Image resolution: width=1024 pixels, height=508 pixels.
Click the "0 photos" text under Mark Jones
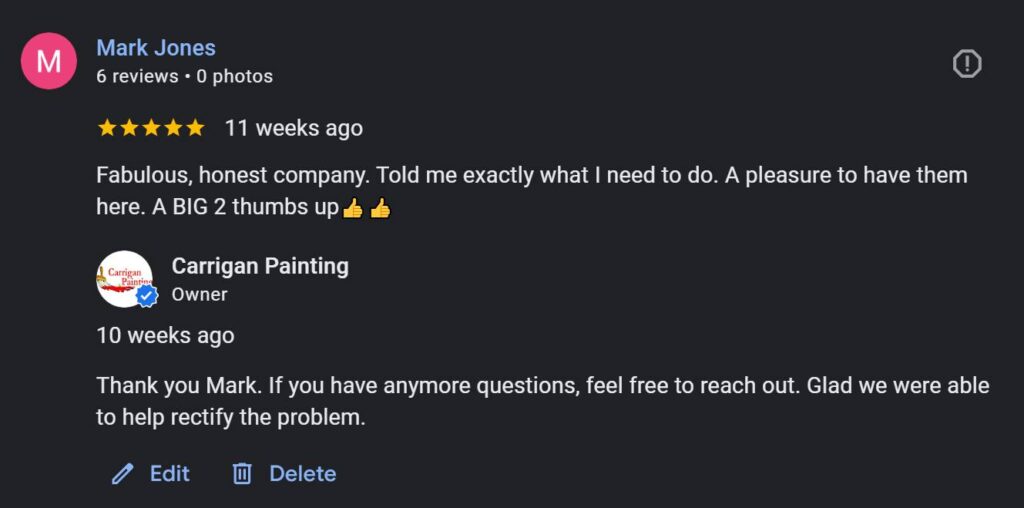click(234, 76)
